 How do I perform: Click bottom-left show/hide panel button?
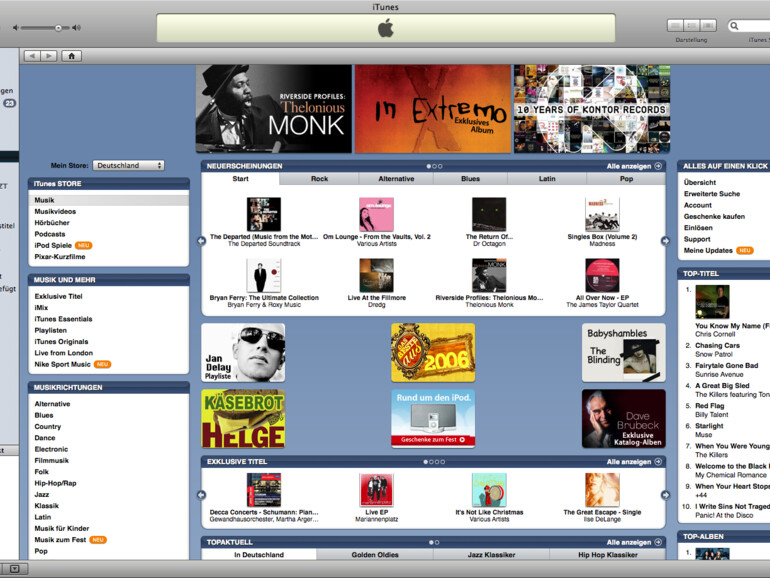coord(15,569)
